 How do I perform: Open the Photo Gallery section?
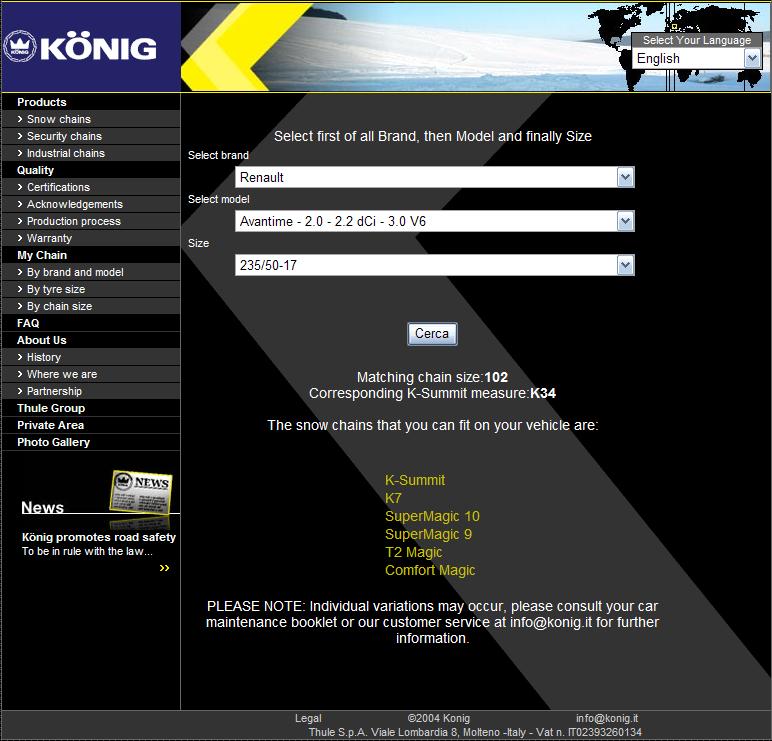pyautogui.click(x=53, y=442)
